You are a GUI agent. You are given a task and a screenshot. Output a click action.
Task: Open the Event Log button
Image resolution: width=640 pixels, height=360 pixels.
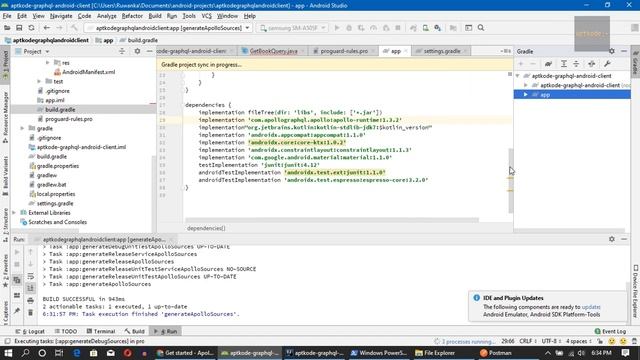tap(610, 331)
